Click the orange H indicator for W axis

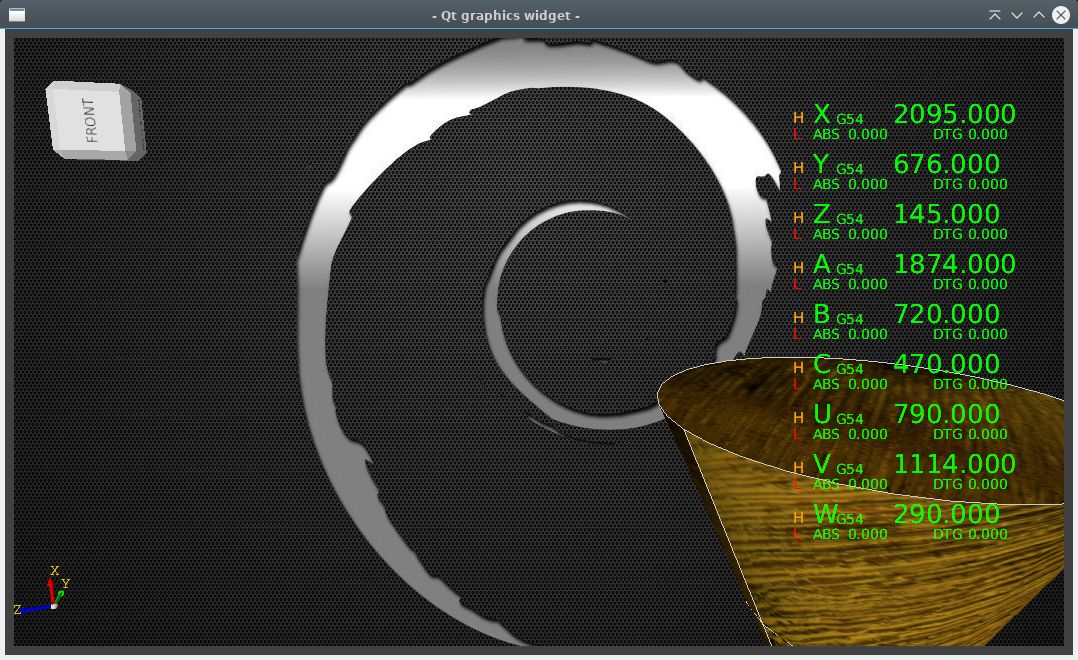798,518
